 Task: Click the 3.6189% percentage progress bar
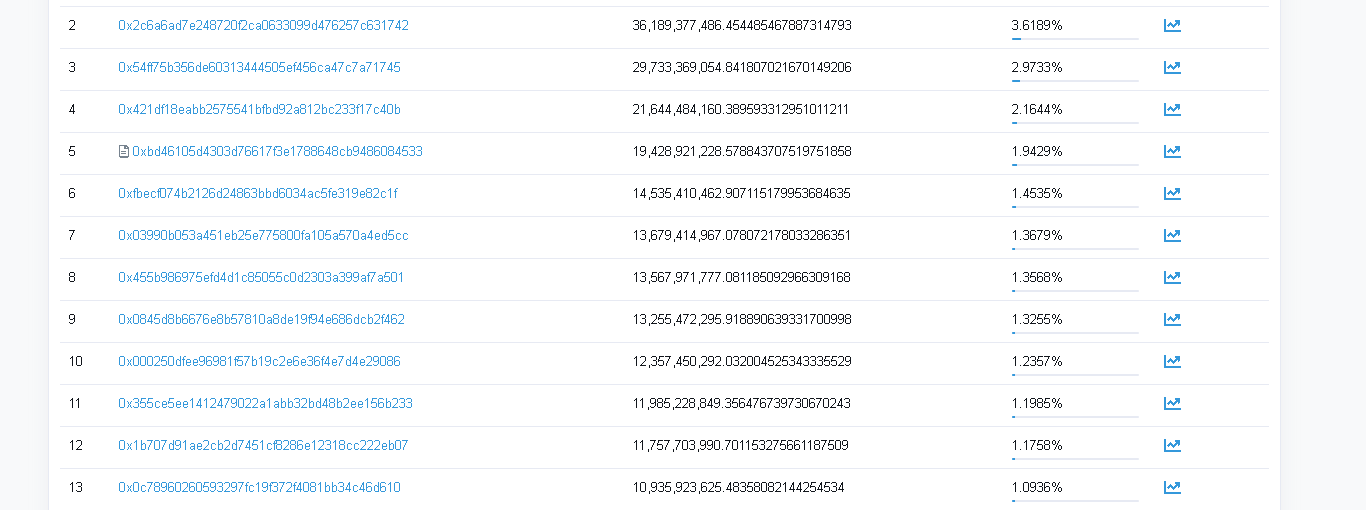(1075, 39)
